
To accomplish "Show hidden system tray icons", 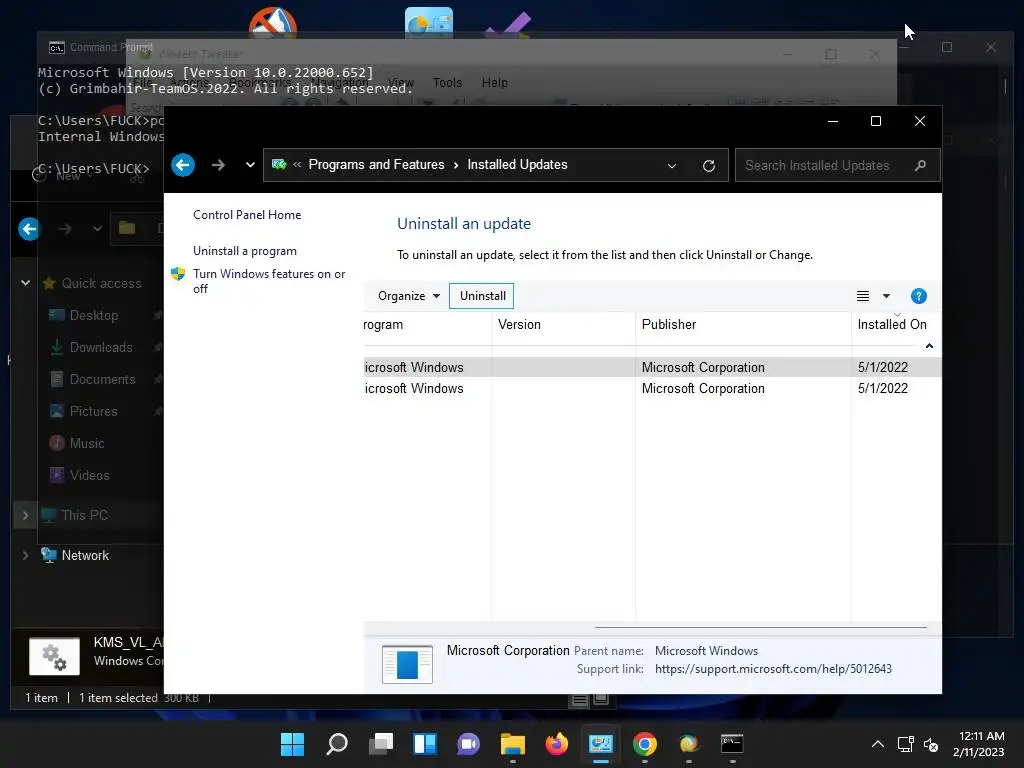I will [x=878, y=744].
